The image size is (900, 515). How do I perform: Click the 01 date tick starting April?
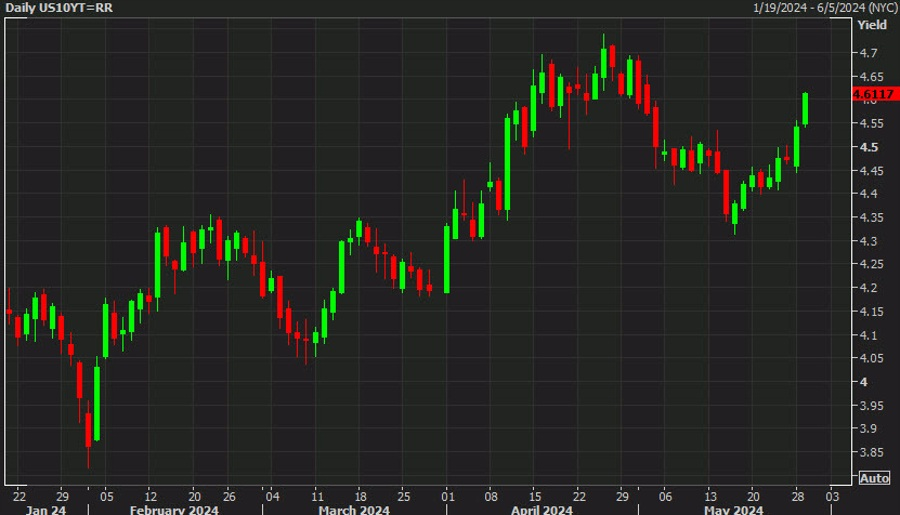[x=448, y=496]
